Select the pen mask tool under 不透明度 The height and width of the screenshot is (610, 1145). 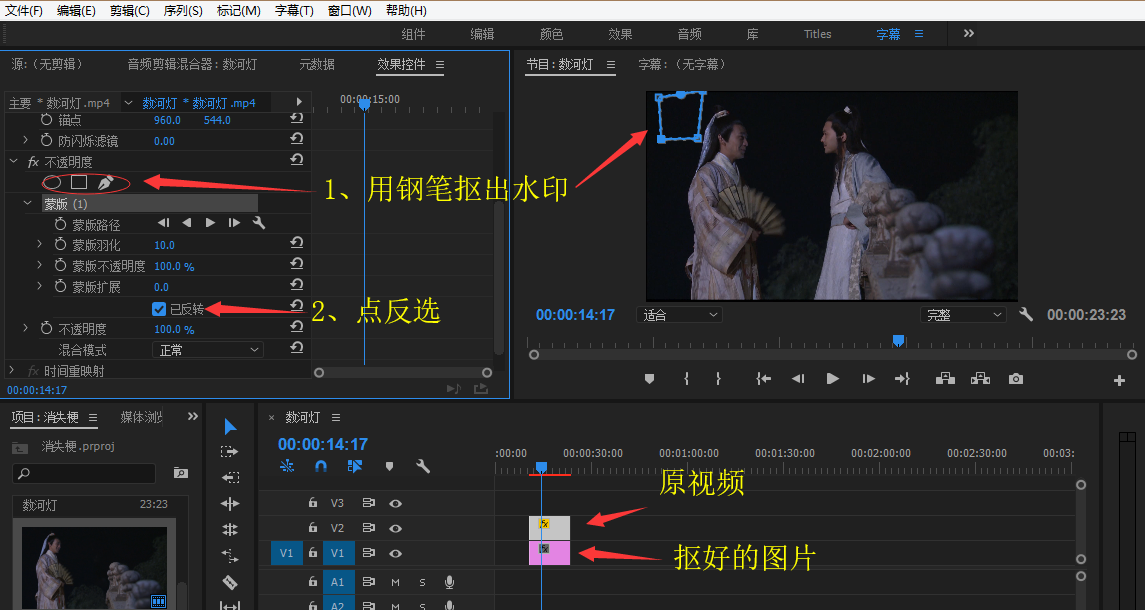click(106, 183)
